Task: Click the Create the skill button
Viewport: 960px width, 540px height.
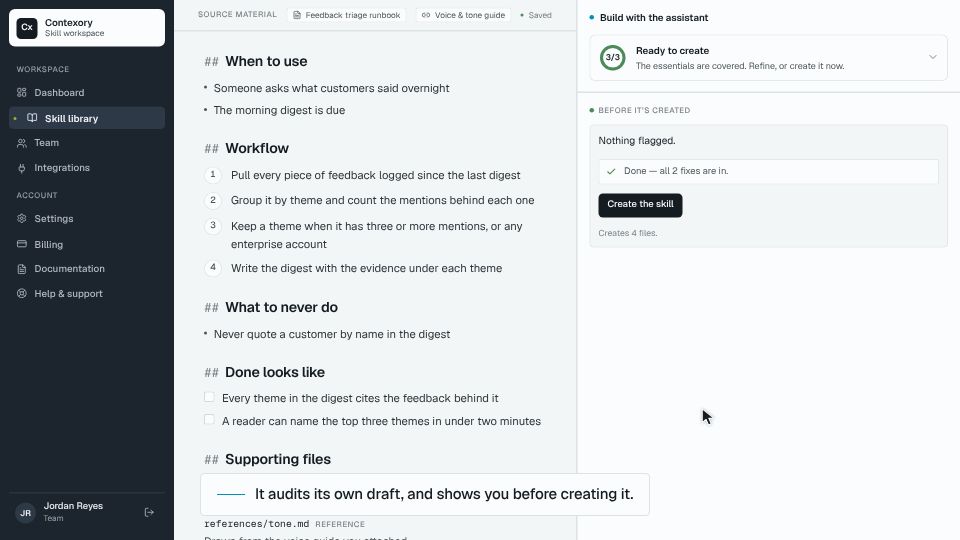Action: point(640,204)
